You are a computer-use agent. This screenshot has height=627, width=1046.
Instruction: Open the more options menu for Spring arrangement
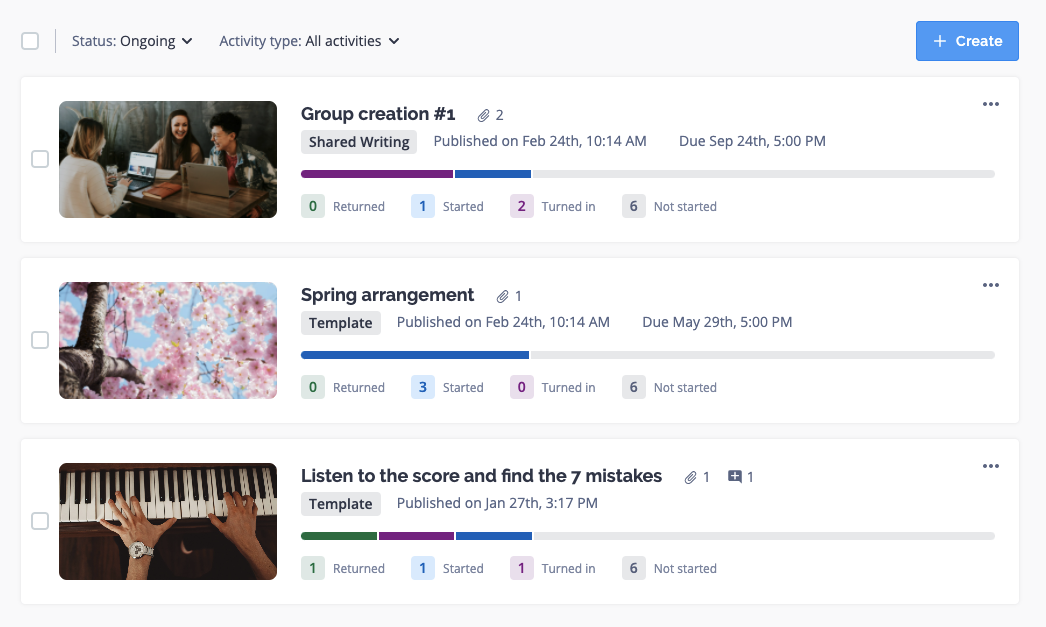[x=991, y=285]
